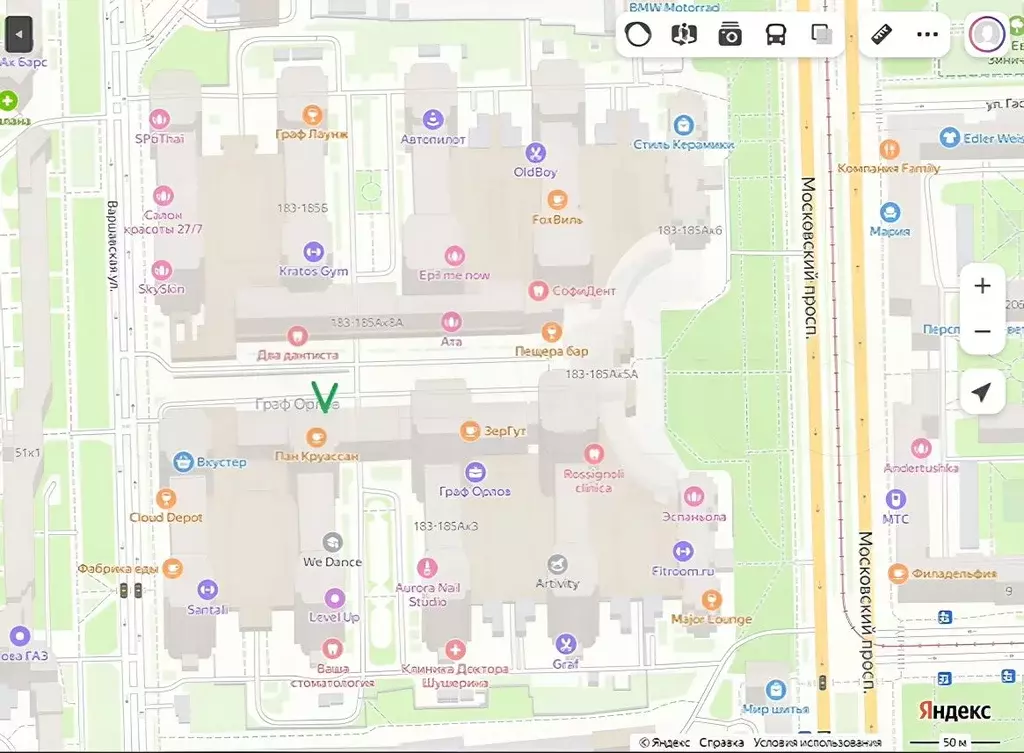Click the Автопилот marker
This screenshot has width=1024, height=753.
[x=433, y=120]
